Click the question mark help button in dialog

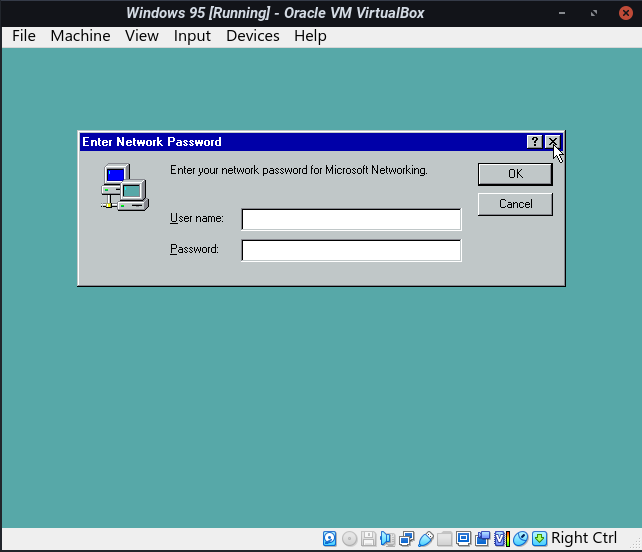[x=535, y=142]
